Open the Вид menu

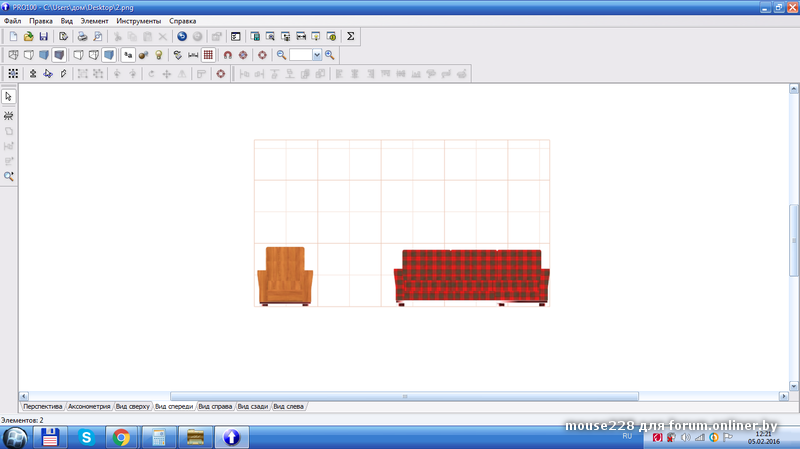[67, 21]
